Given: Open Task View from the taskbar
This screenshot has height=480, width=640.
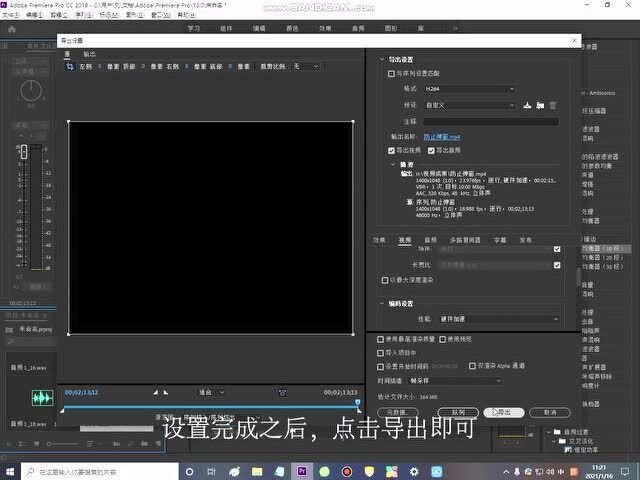Looking at the screenshot, I should (x=211, y=471).
